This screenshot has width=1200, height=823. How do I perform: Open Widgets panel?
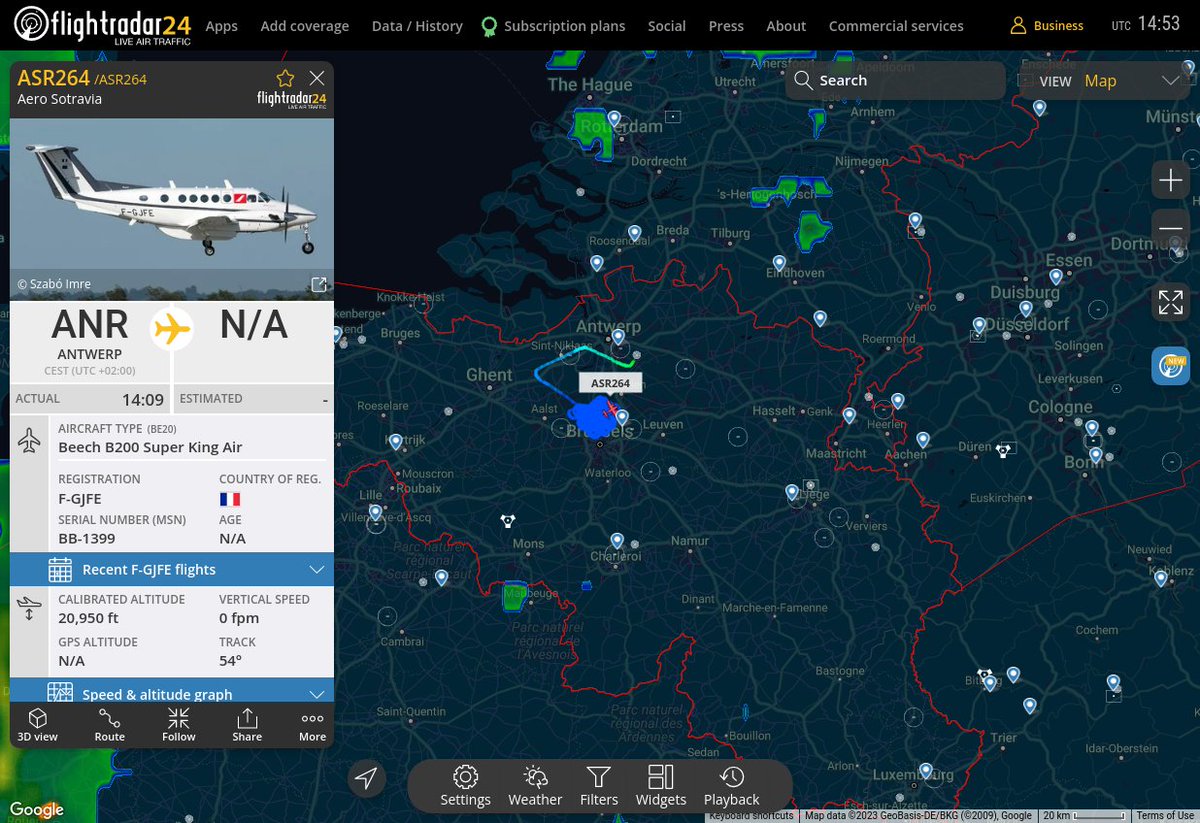(661, 785)
